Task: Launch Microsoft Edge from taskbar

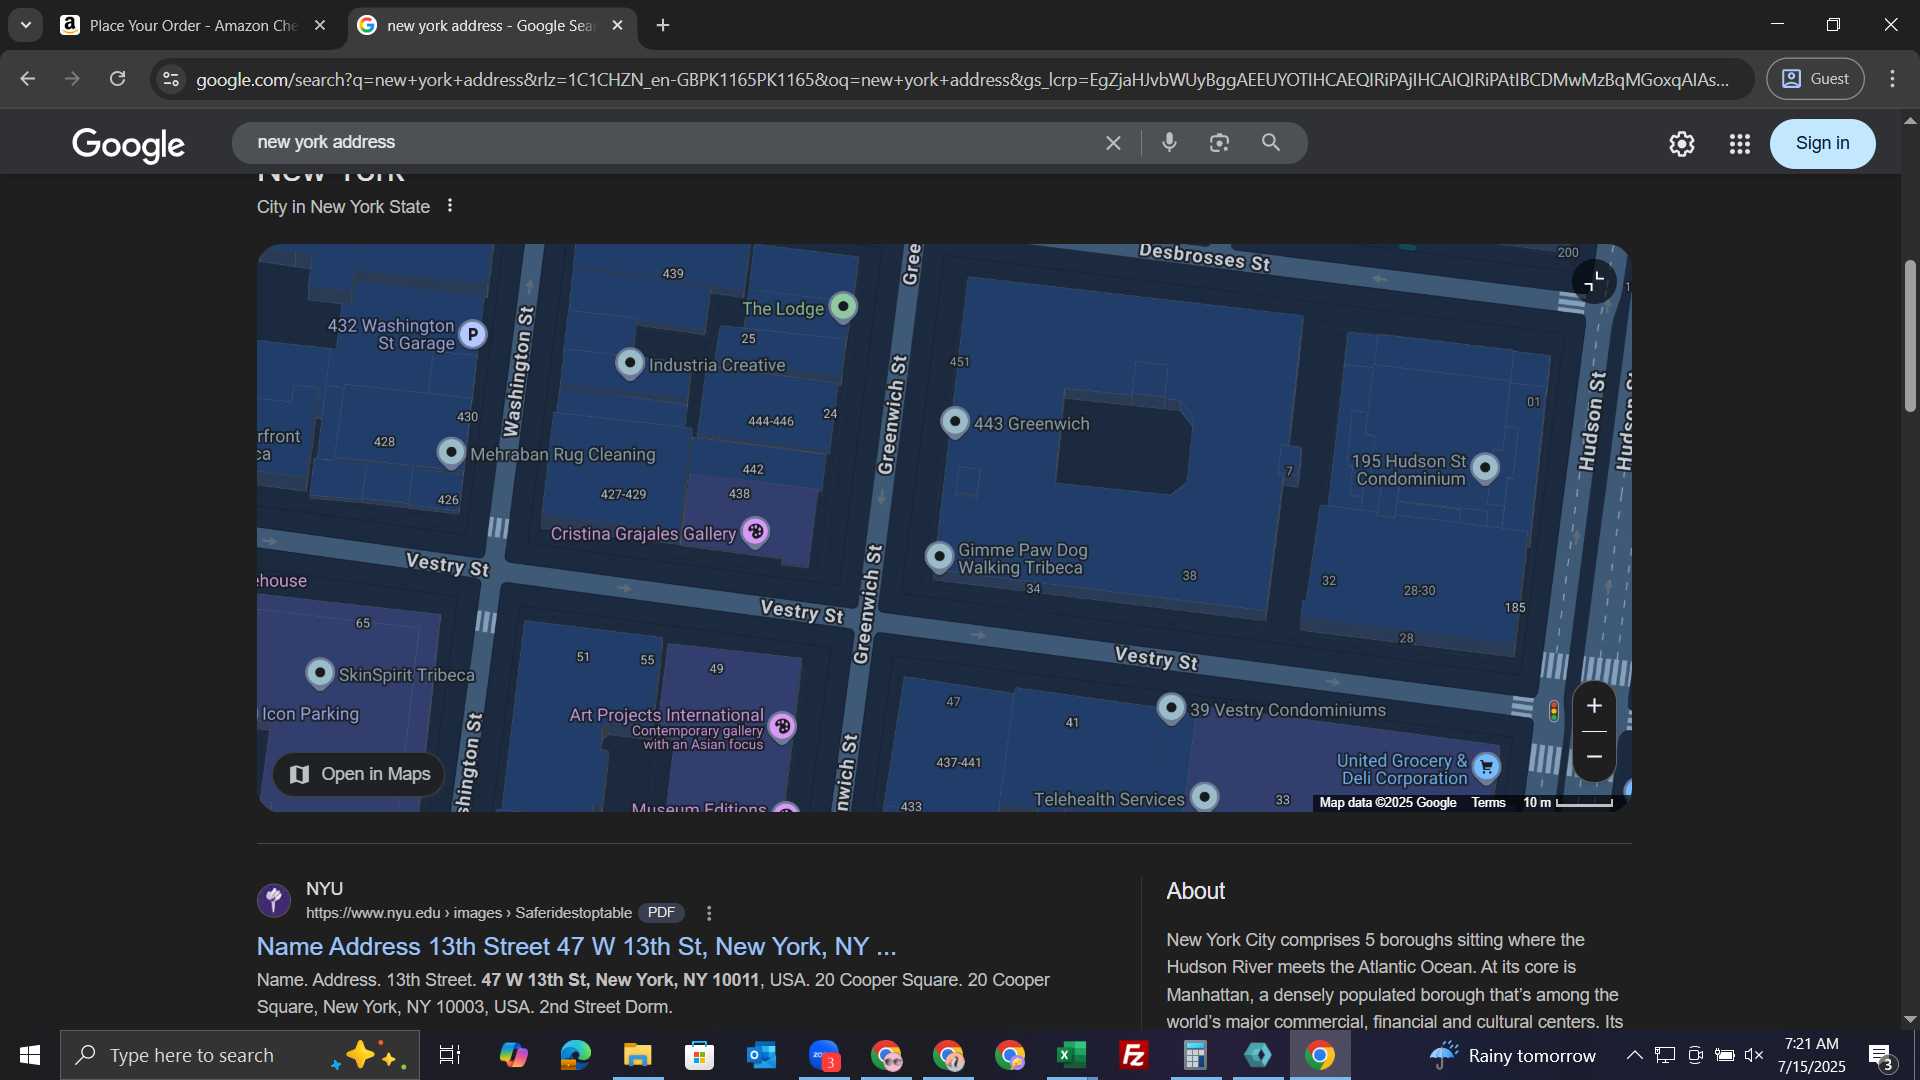Action: (576, 1055)
